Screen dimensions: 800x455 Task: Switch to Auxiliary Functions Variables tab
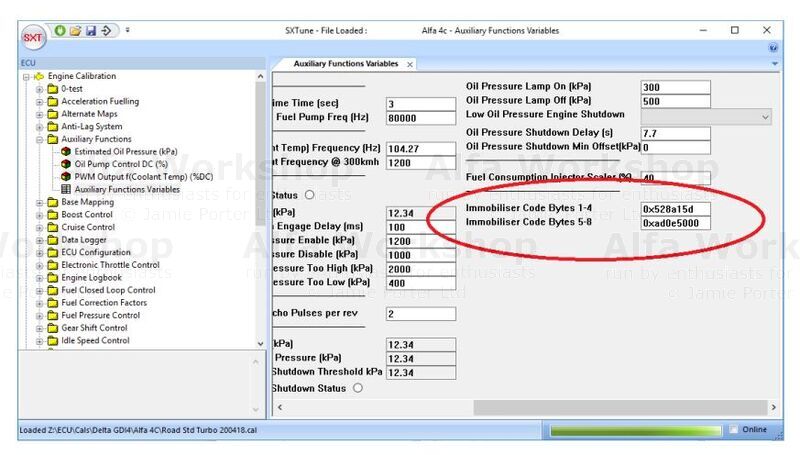(x=345, y=65)
